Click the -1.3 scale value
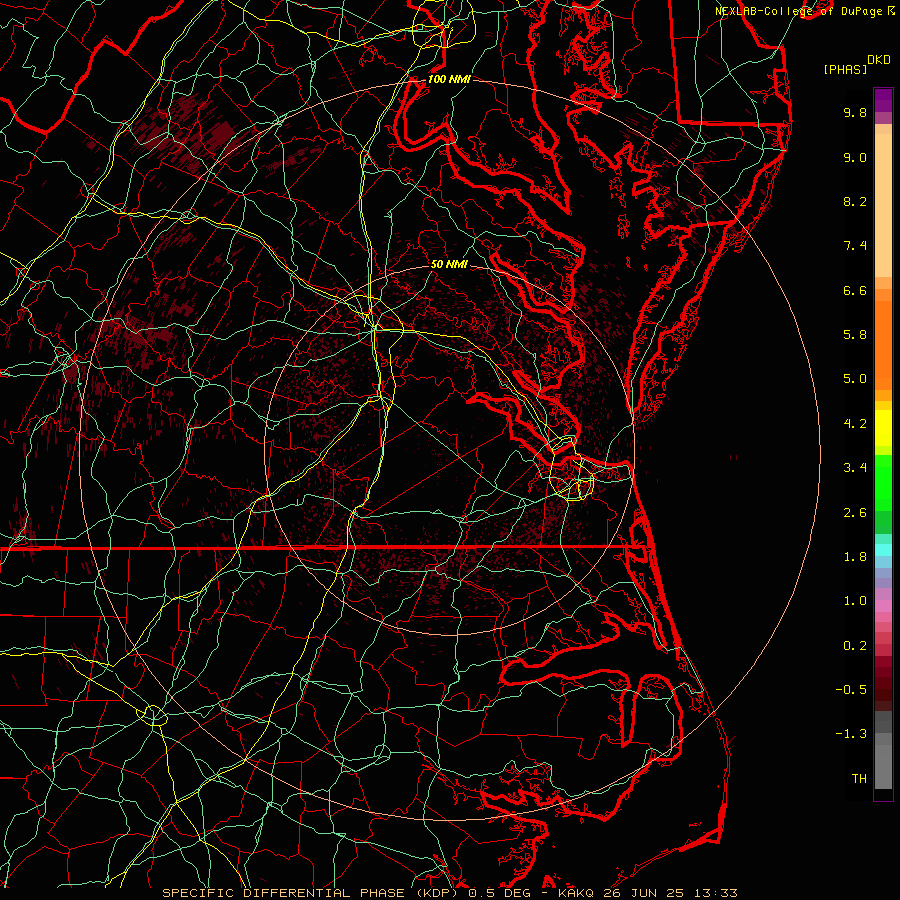This screenshot has height=900, width=900. pyautogui.click(x=851, y=734)
